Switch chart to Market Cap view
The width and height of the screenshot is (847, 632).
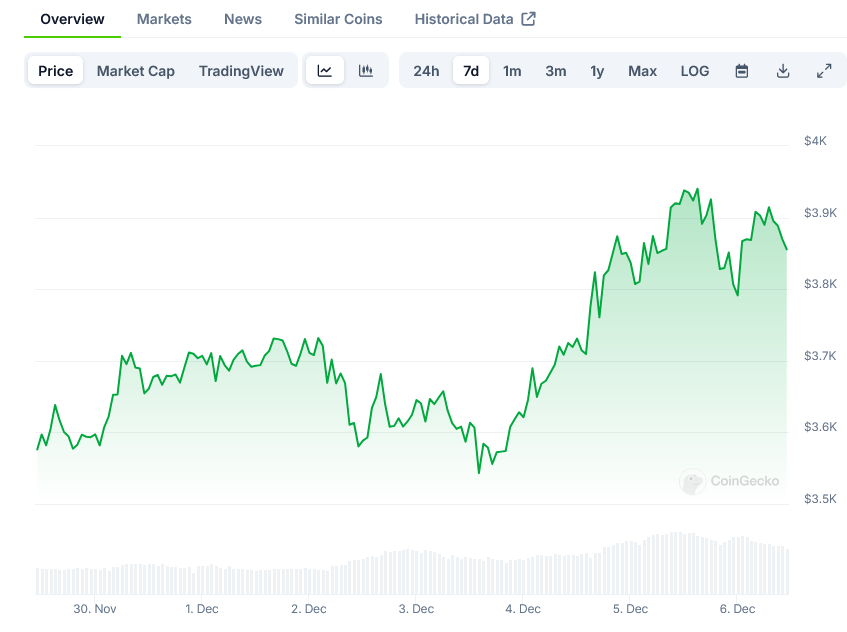pyautogui.click(x=136, y=71)
